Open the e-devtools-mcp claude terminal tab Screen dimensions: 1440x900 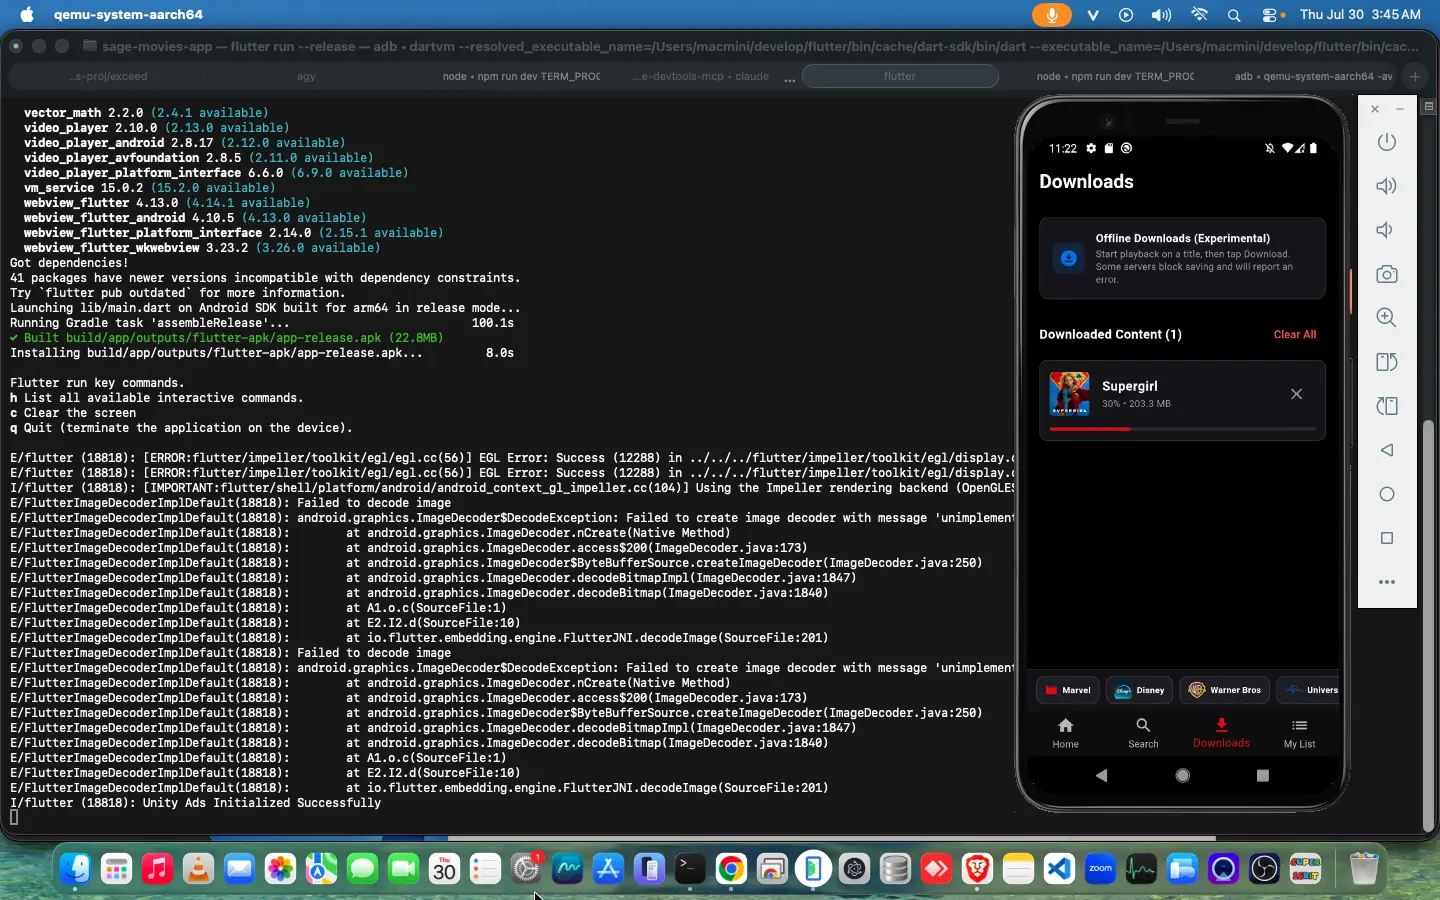click(700, 76)
